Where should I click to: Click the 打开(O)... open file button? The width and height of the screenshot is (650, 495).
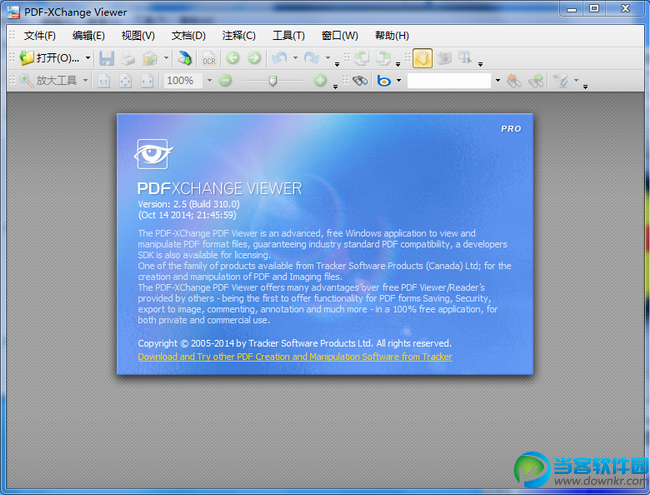pos(49,58)
